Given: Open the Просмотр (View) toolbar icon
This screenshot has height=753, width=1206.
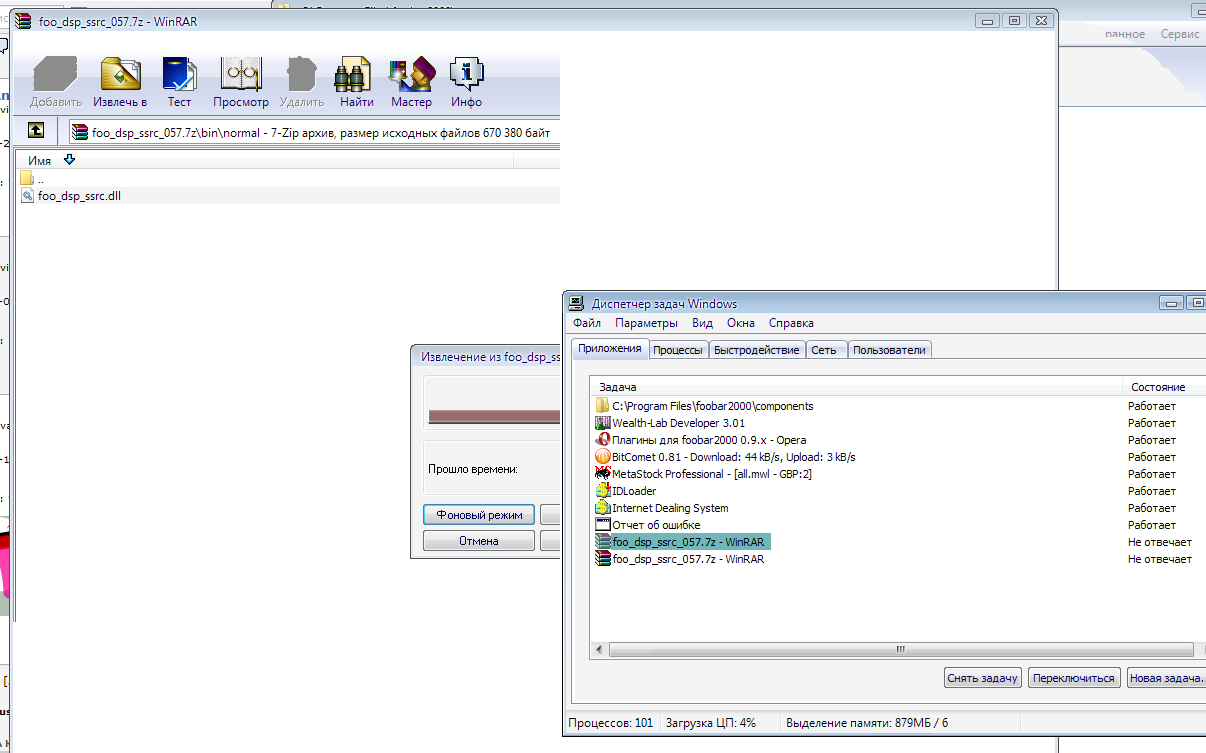Looking at the screenshot, I should tap(241, 74).
